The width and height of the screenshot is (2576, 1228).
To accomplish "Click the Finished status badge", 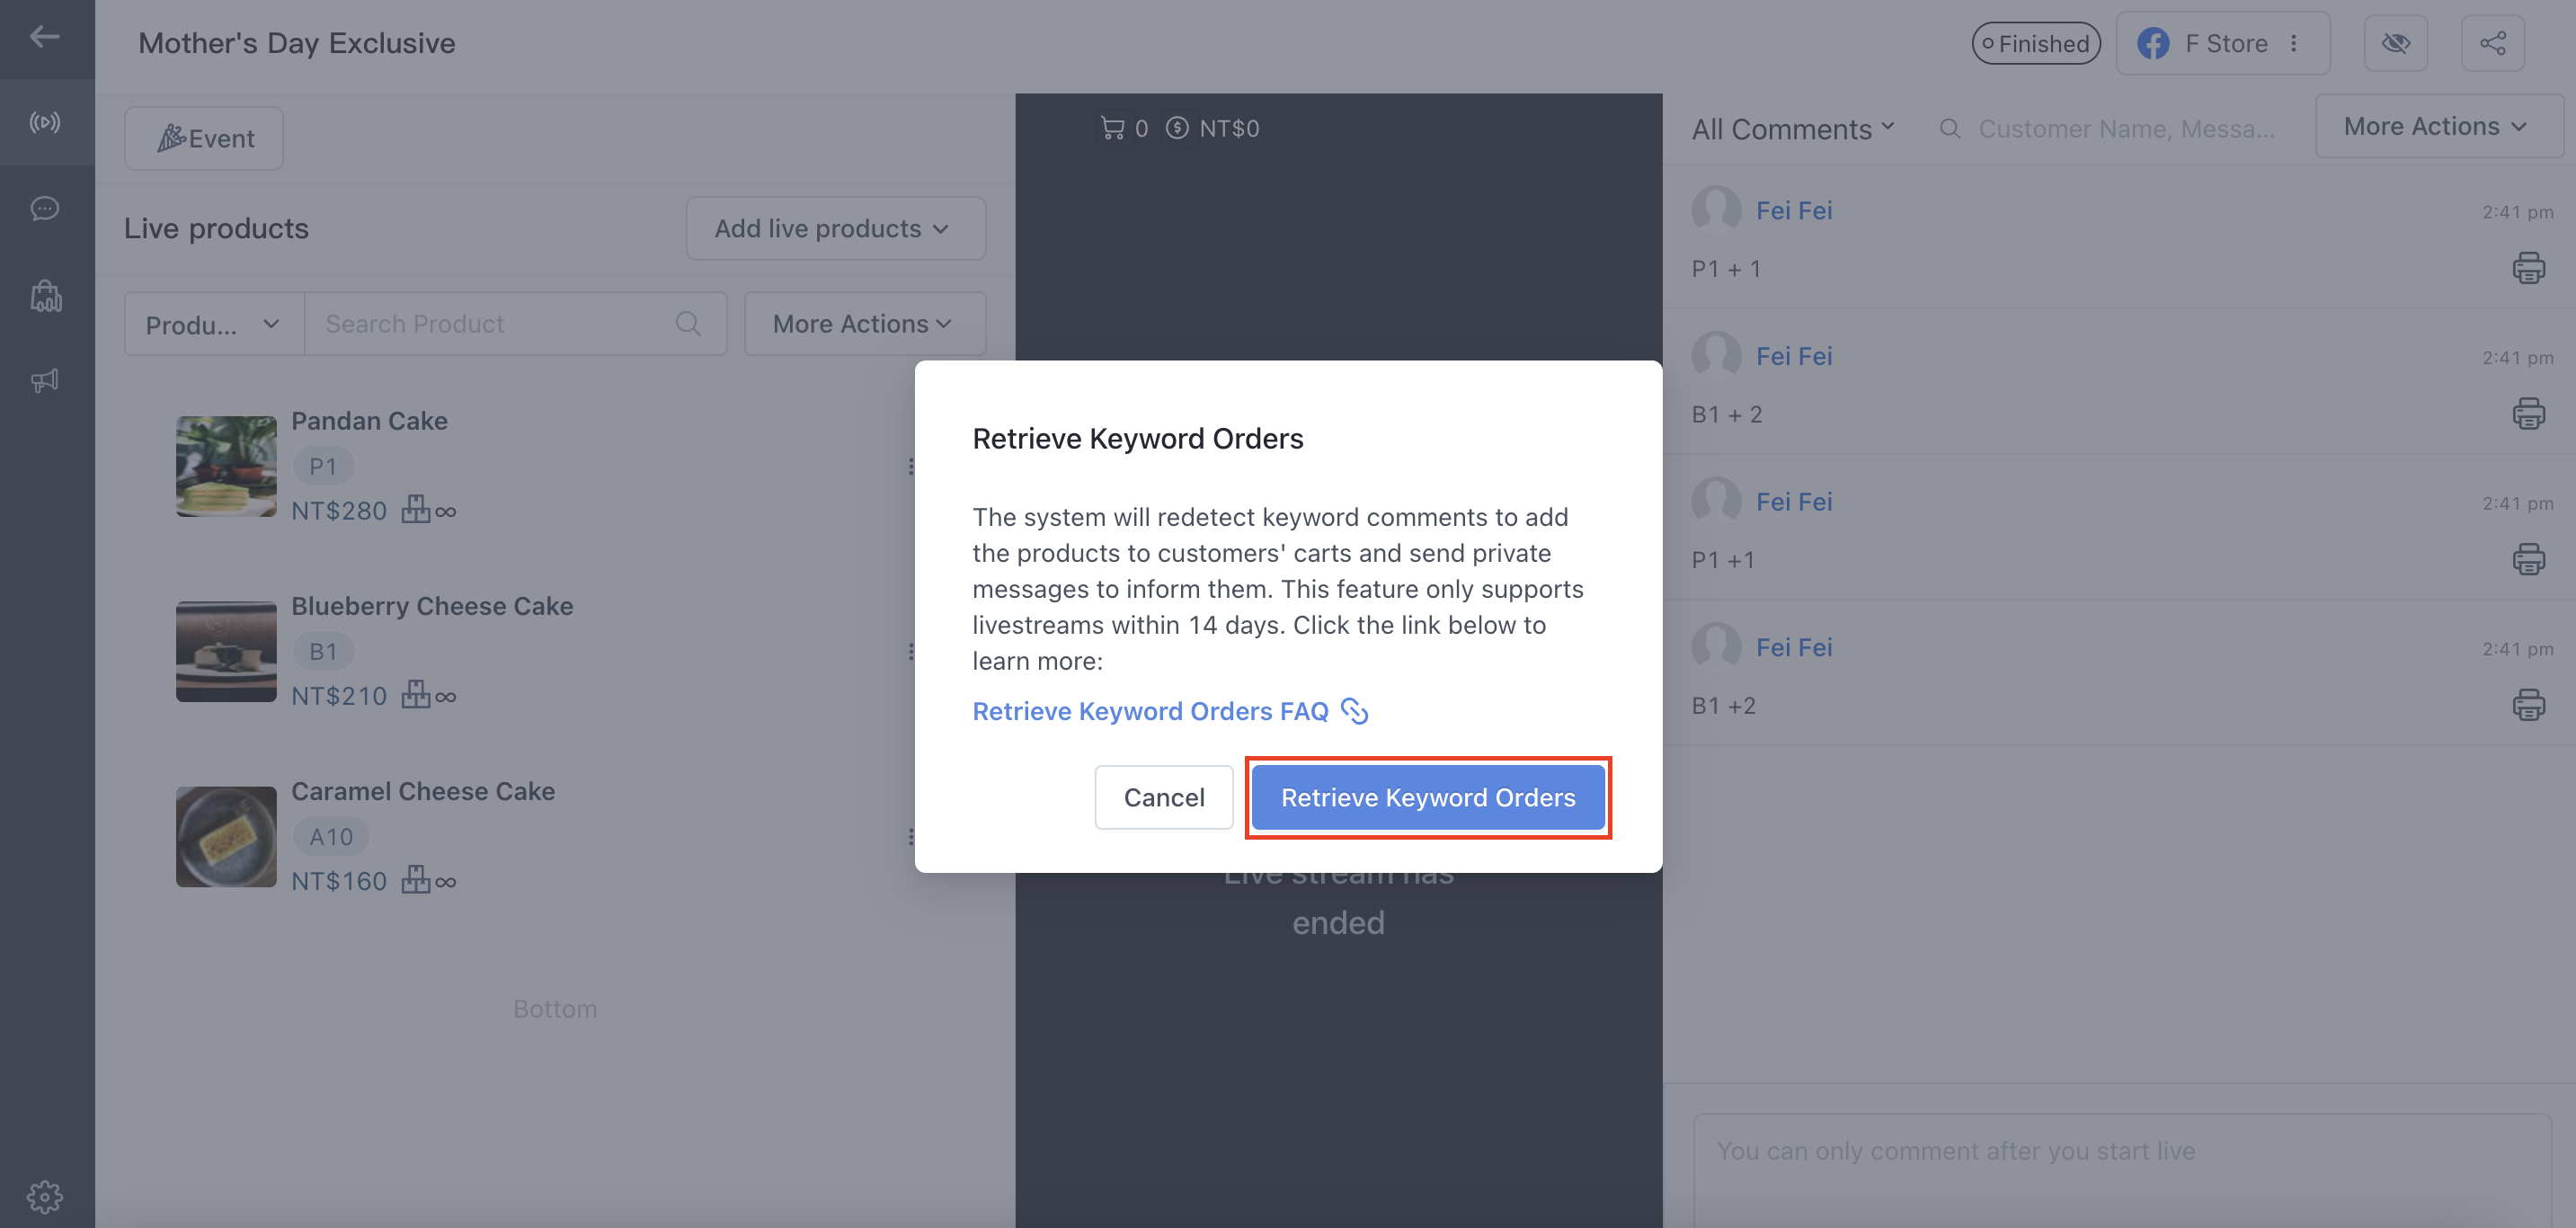I will 2036,43.
